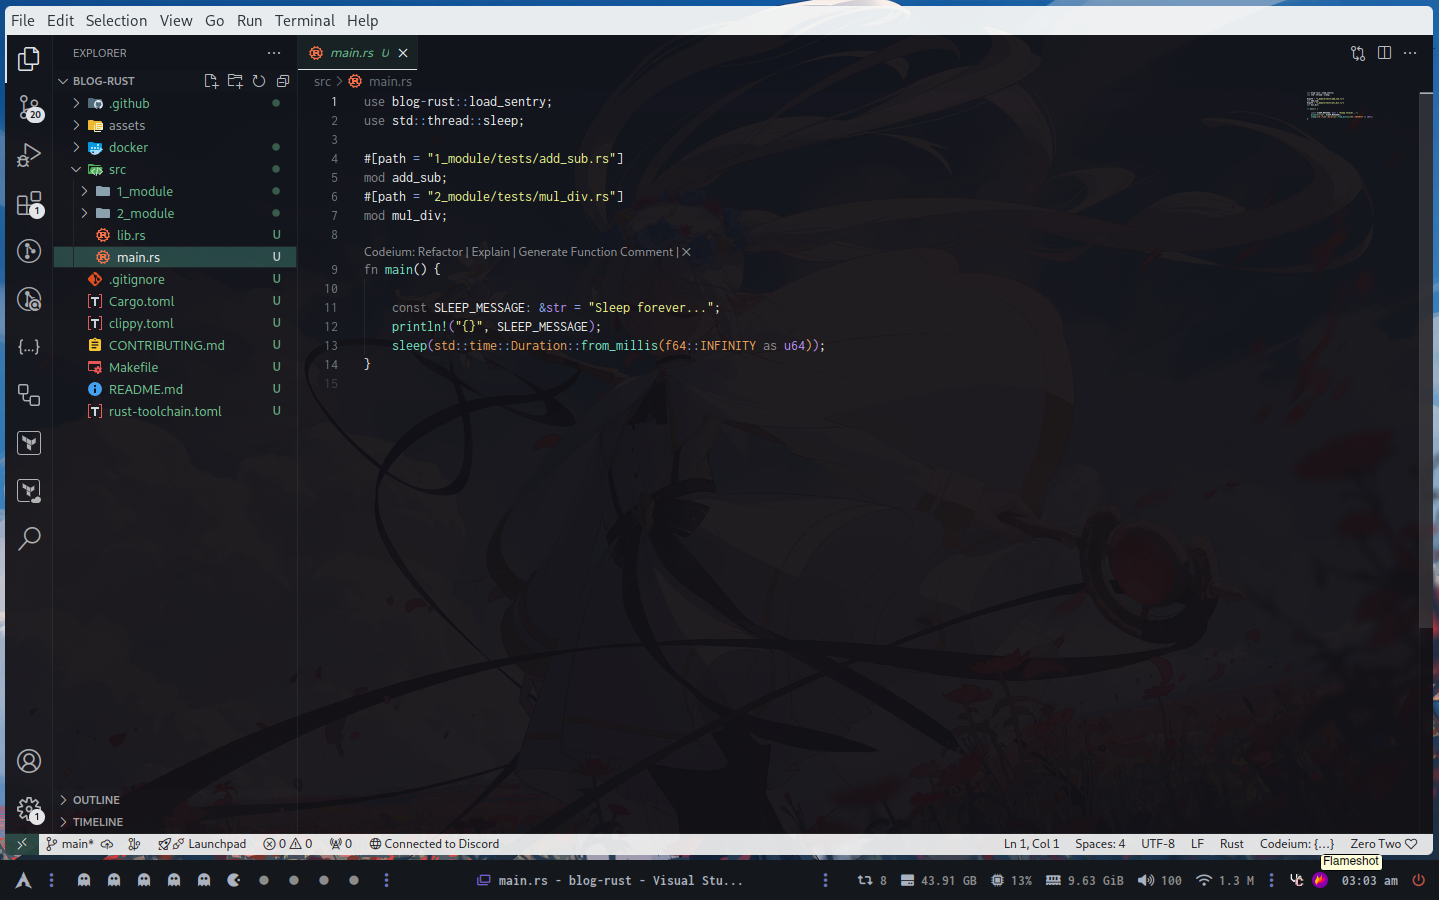Click the New File icon in Explorer

click(211, 81)
